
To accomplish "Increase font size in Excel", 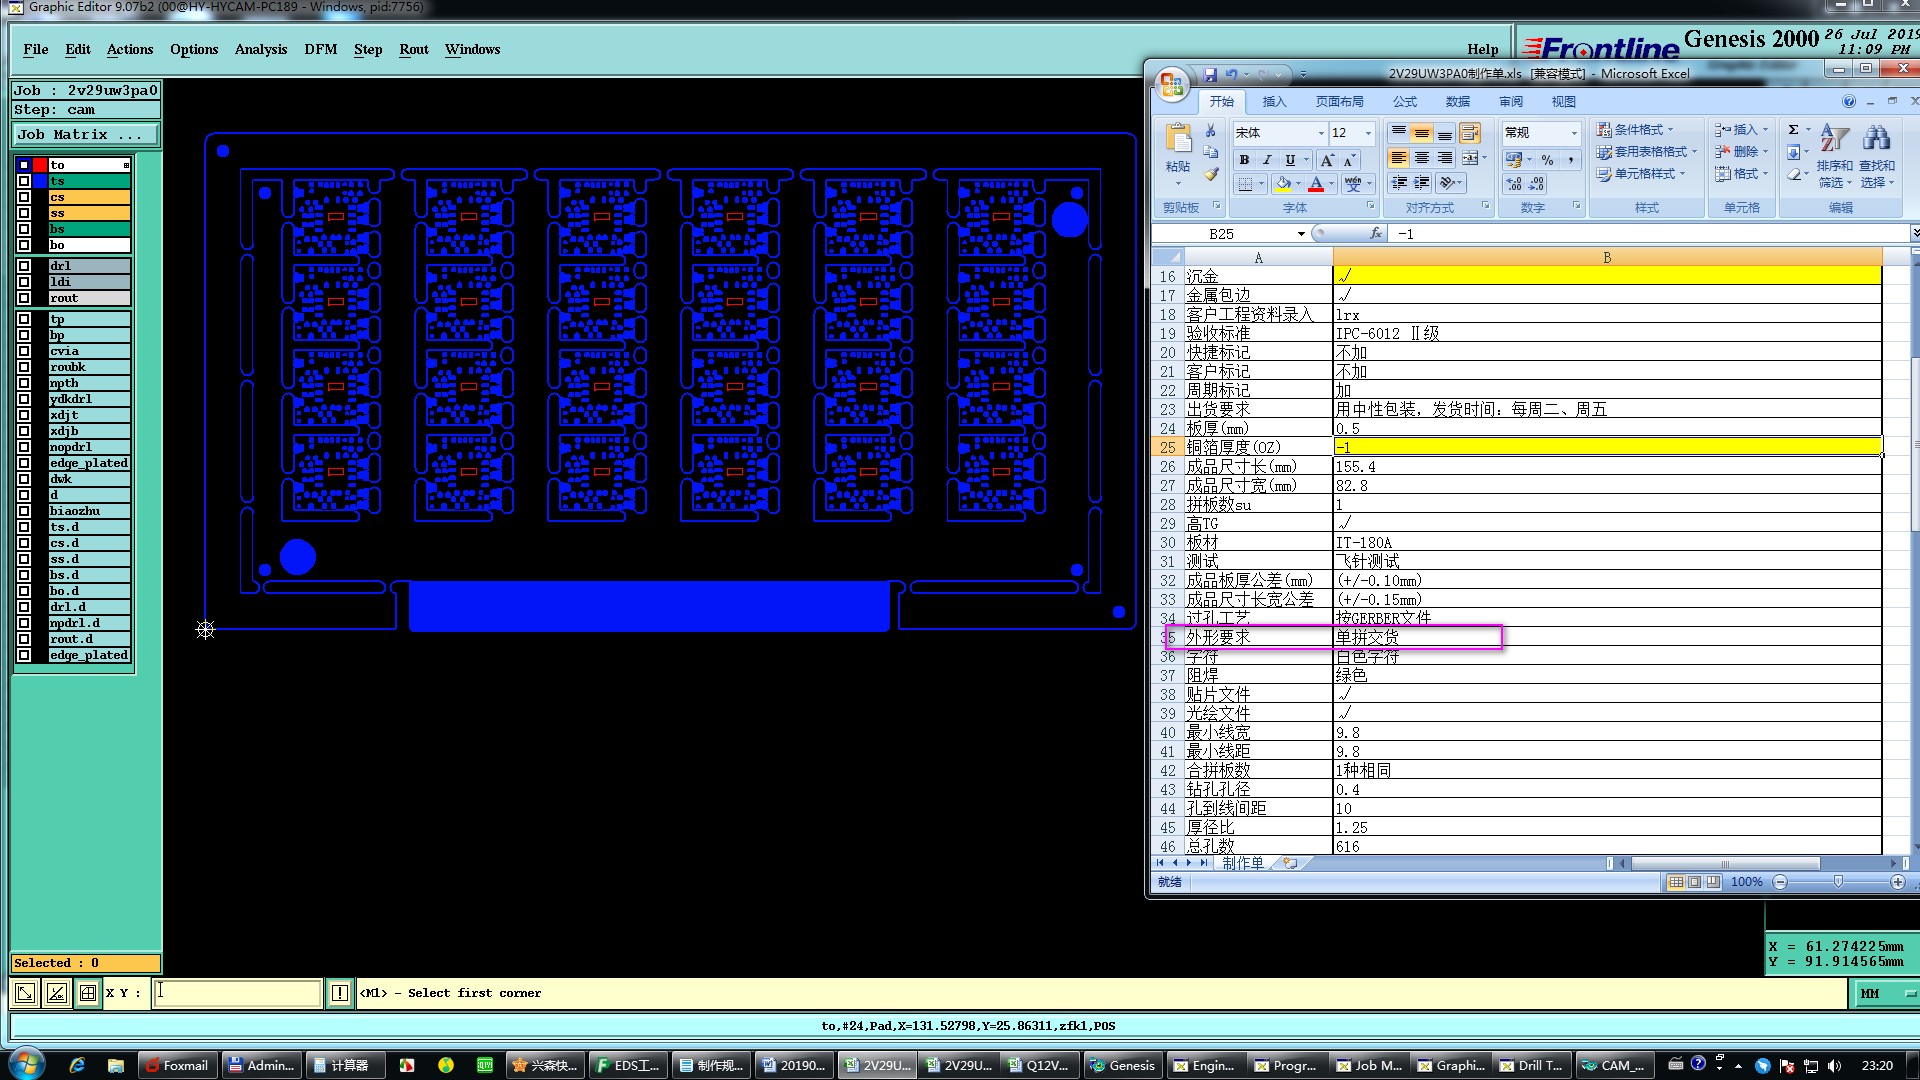I will pyautogui.click(x=1327, y=160).
